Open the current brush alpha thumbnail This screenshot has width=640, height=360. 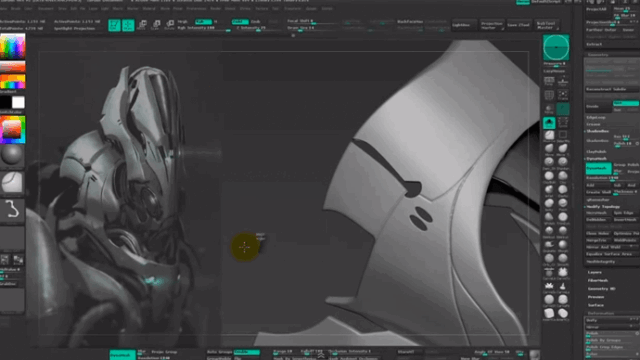(x=12, y=182)
